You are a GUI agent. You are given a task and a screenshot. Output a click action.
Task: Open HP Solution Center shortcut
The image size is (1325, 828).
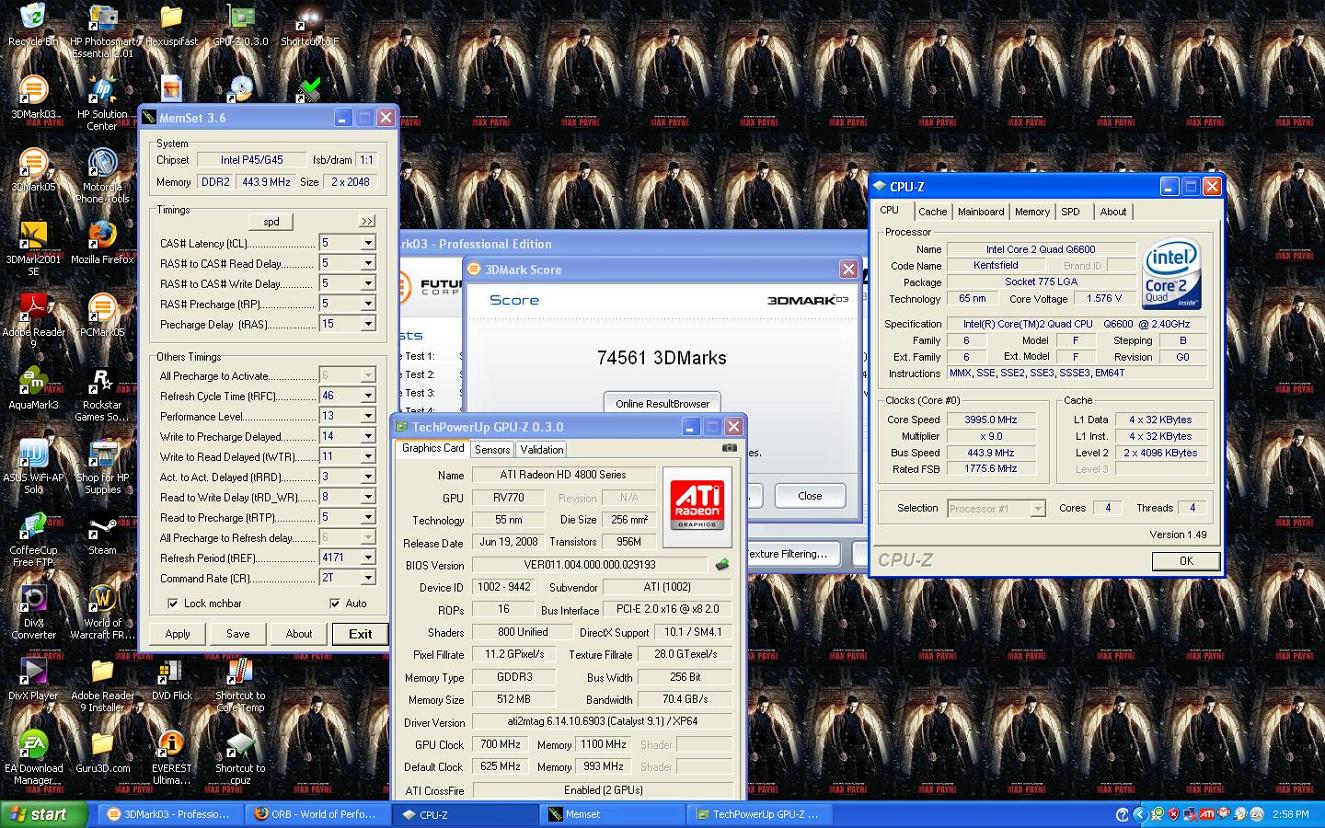click(102, 103)
